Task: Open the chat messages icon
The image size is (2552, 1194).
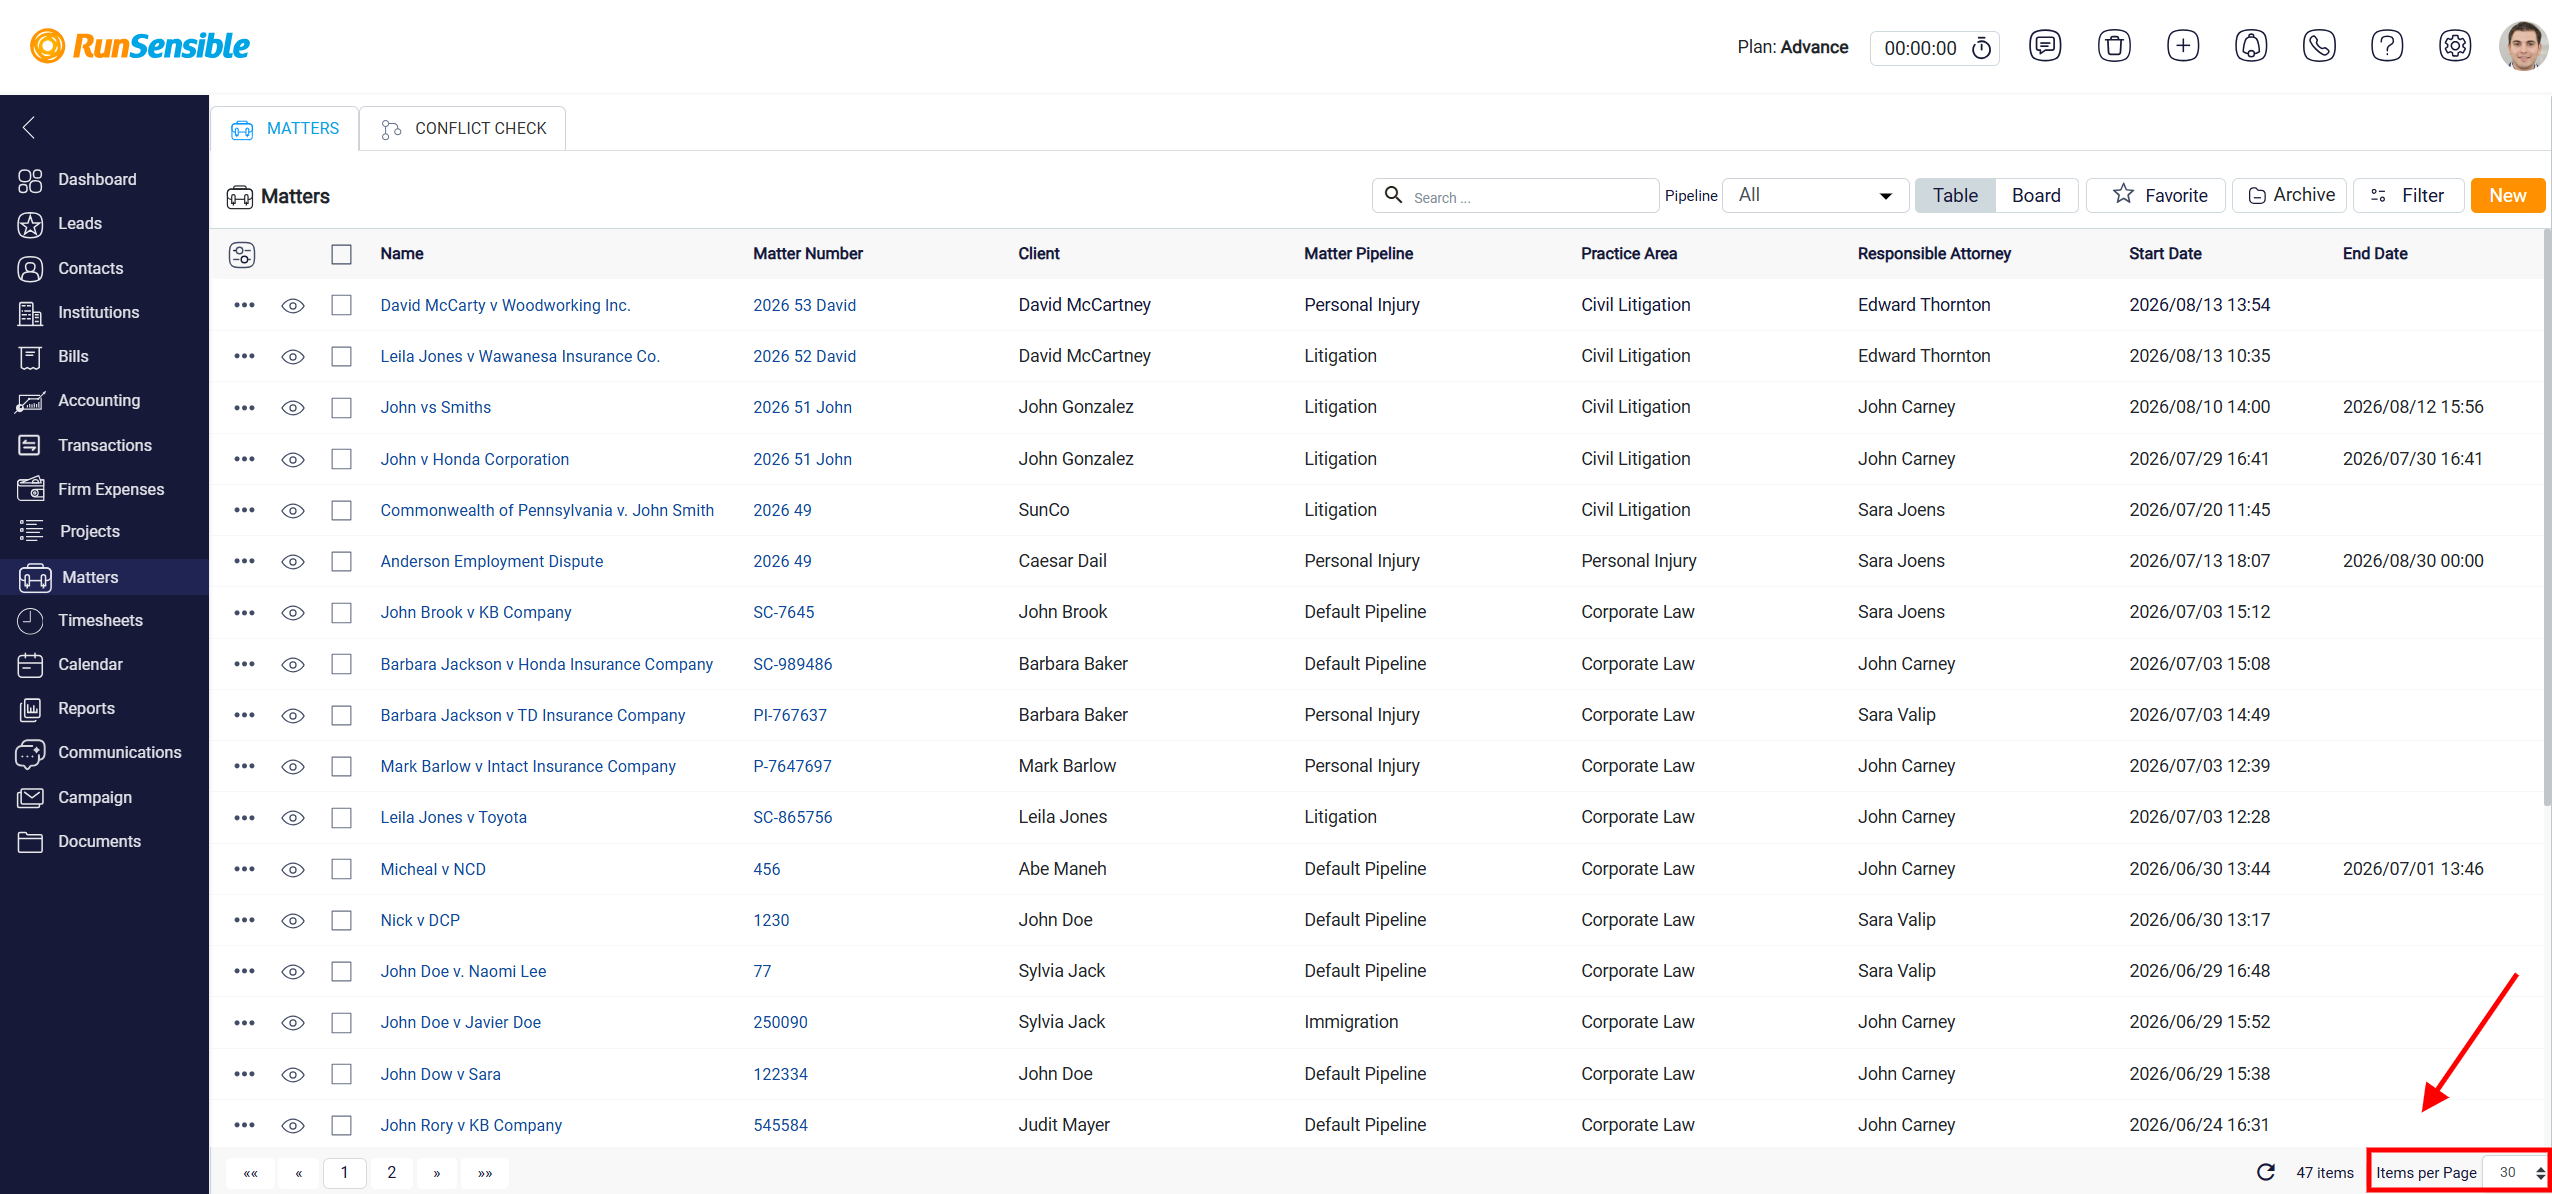Action: (x=2045, y=46)
